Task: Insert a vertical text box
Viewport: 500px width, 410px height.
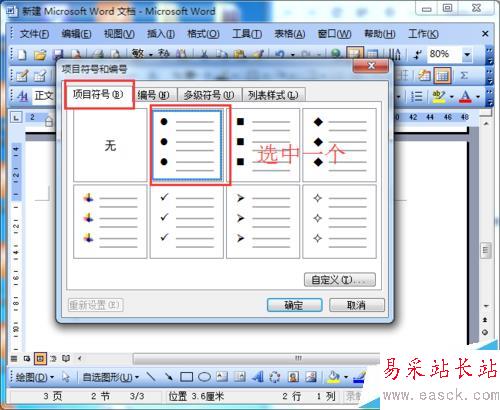Action: point(239,377)
